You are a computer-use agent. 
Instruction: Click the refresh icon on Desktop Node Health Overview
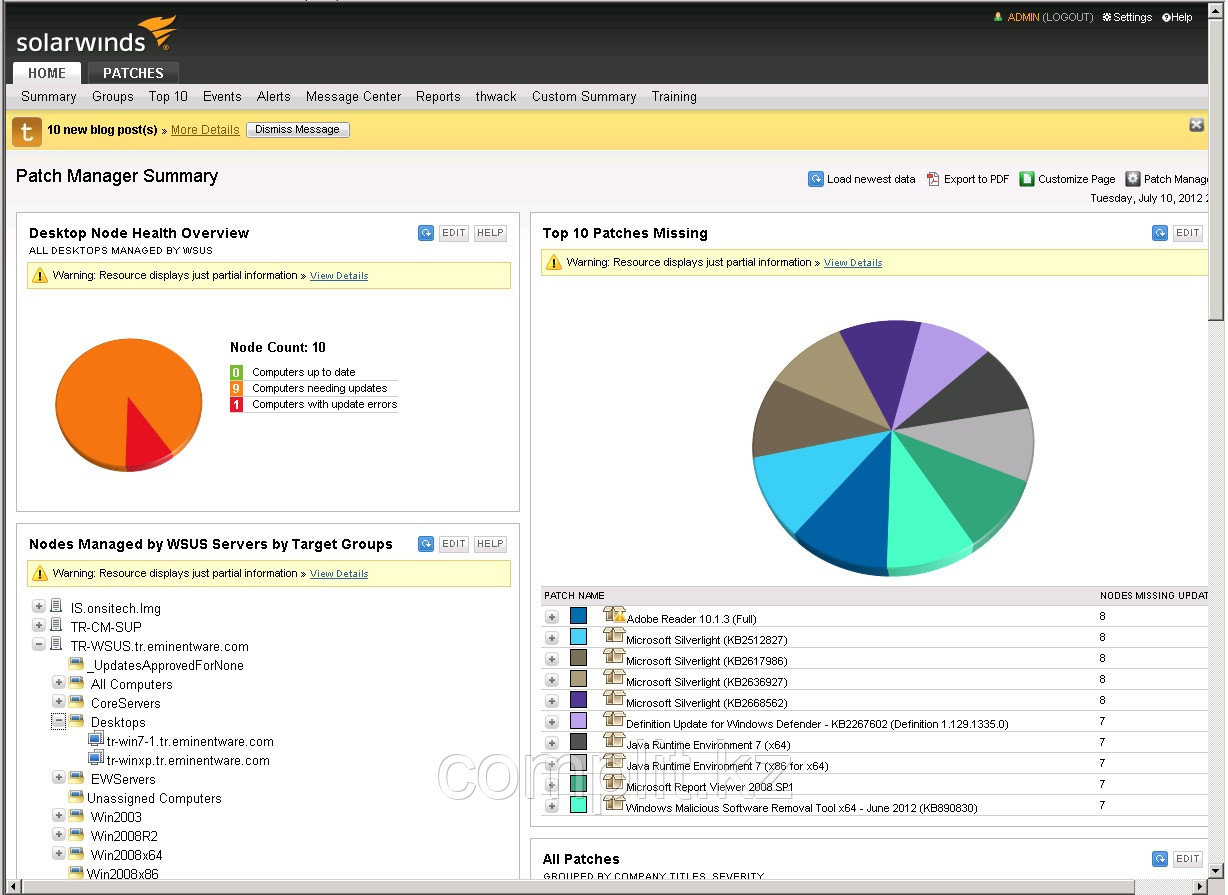pos(426,232)
